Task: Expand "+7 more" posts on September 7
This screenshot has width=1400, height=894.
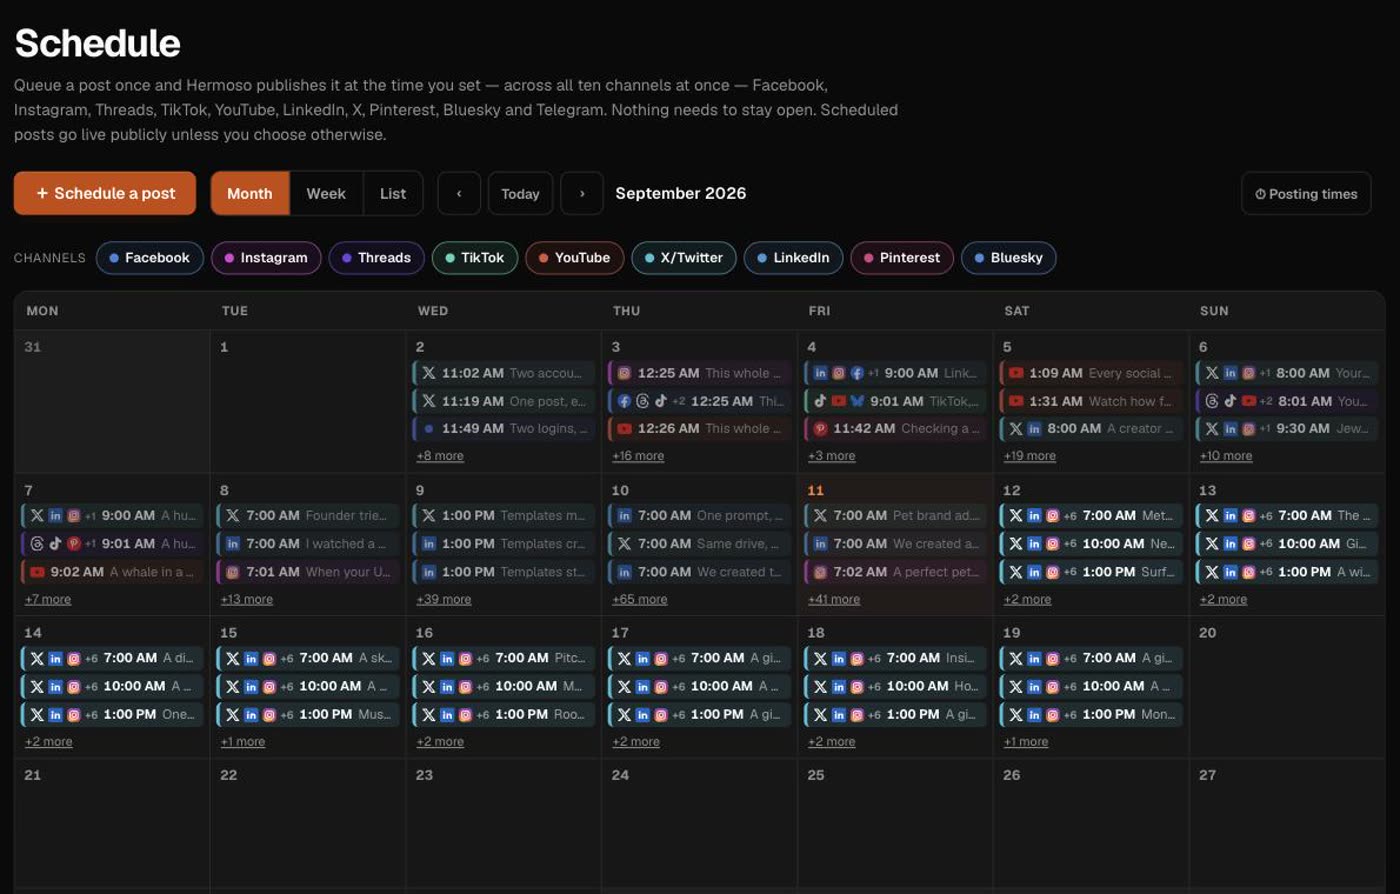Action: coord(48,599)
